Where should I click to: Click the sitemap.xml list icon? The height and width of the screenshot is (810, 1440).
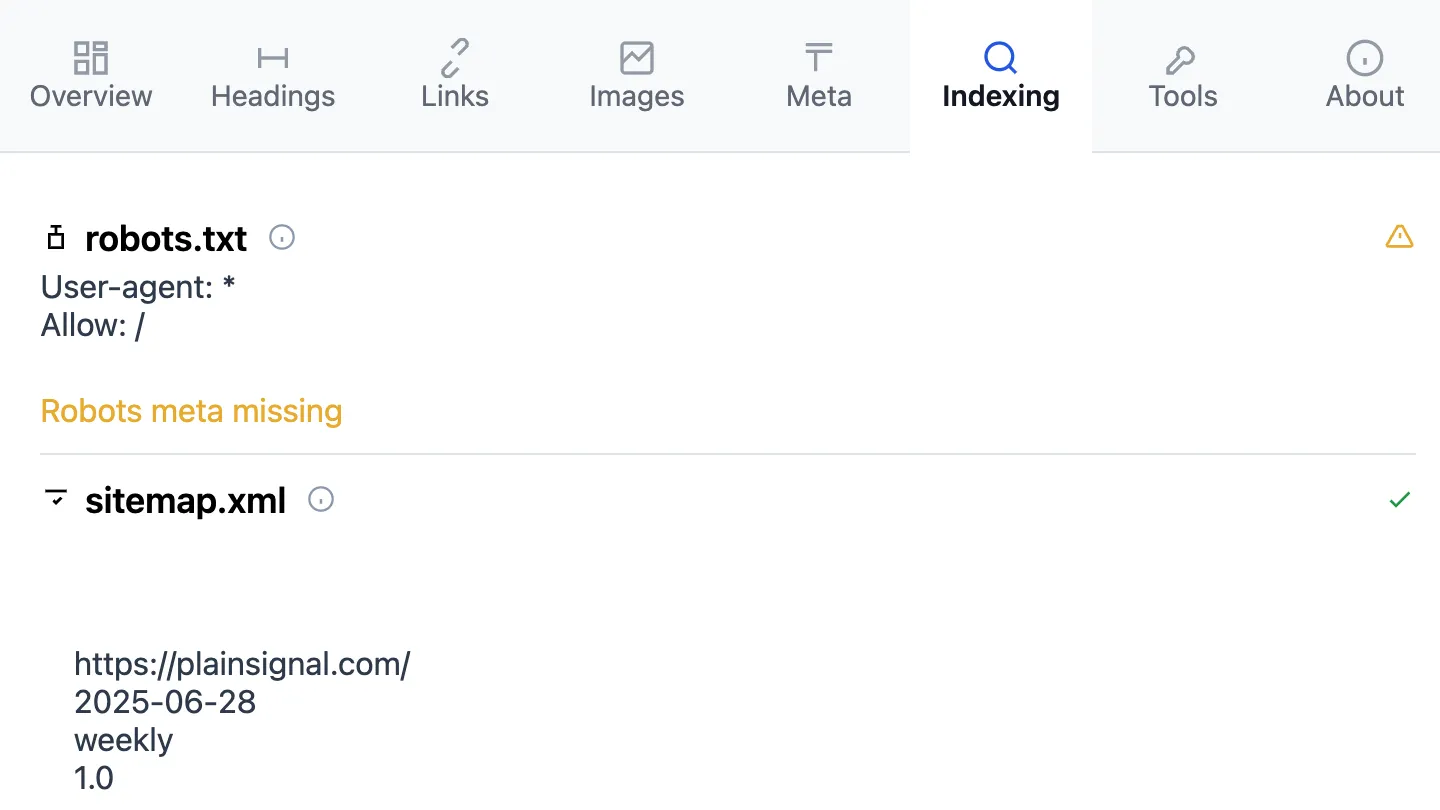pos(56,498)
